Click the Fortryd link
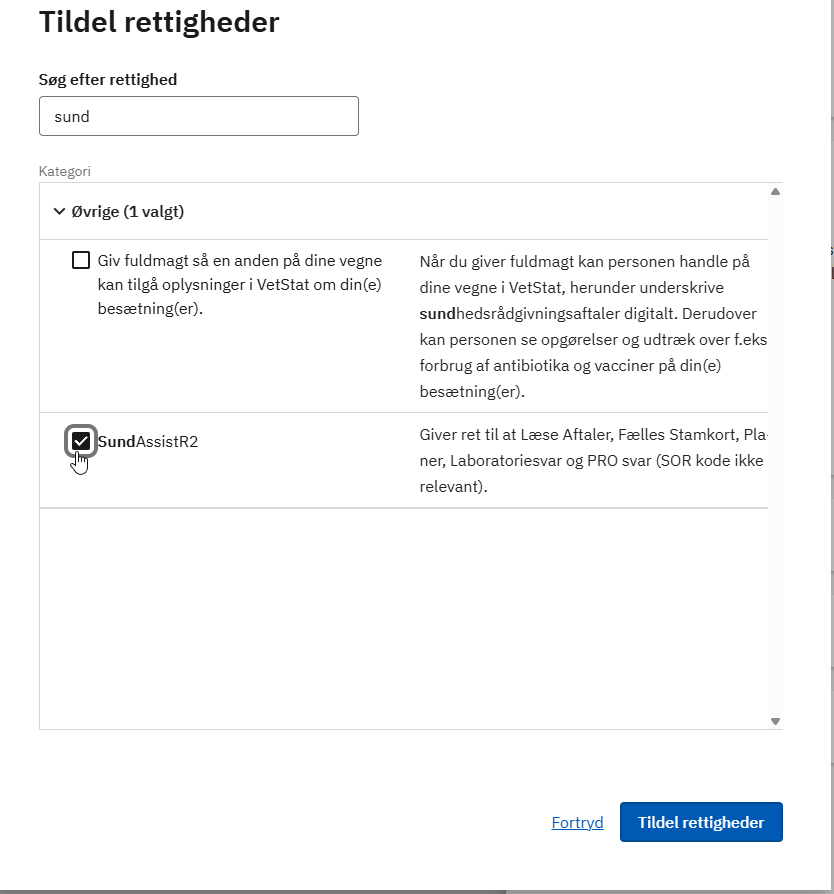 coord(577,822)
